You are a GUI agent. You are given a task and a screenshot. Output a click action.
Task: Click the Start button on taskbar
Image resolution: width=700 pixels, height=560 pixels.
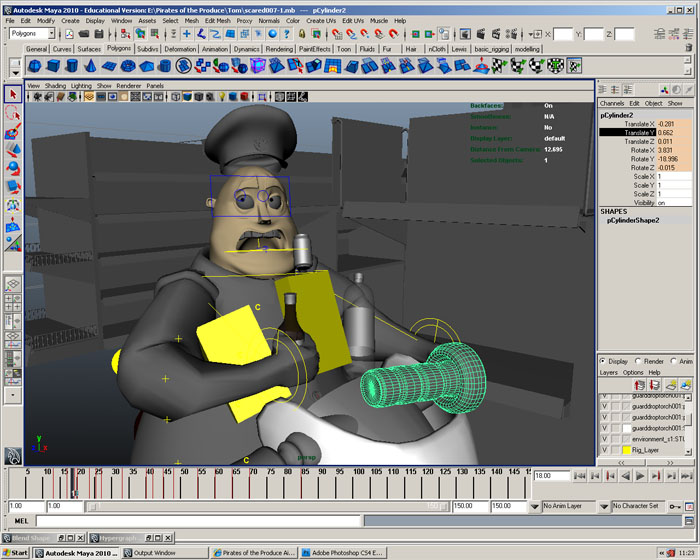click(15, 553)
